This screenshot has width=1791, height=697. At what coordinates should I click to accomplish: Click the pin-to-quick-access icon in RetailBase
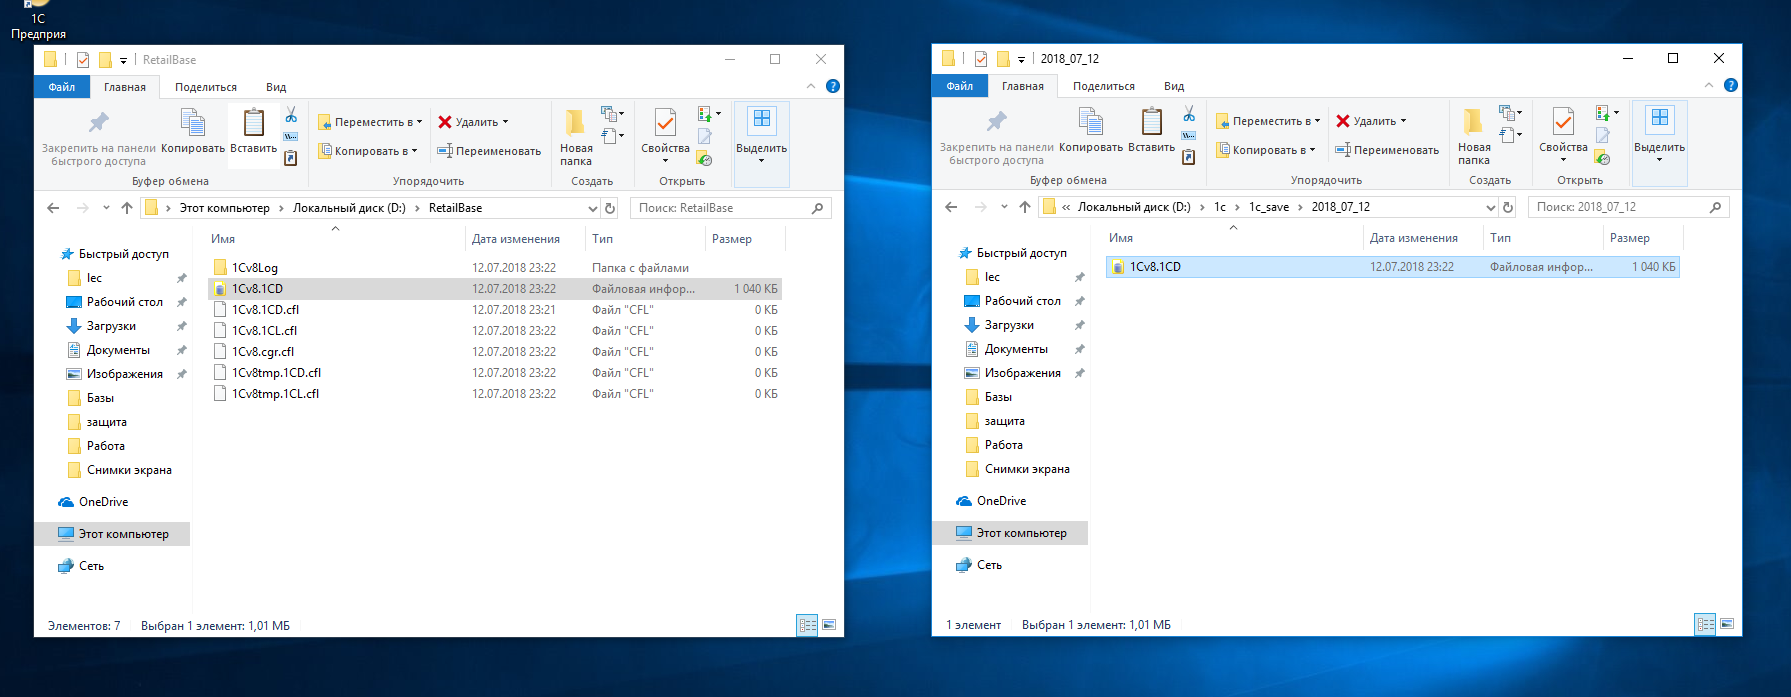click(x=98, y=123)
